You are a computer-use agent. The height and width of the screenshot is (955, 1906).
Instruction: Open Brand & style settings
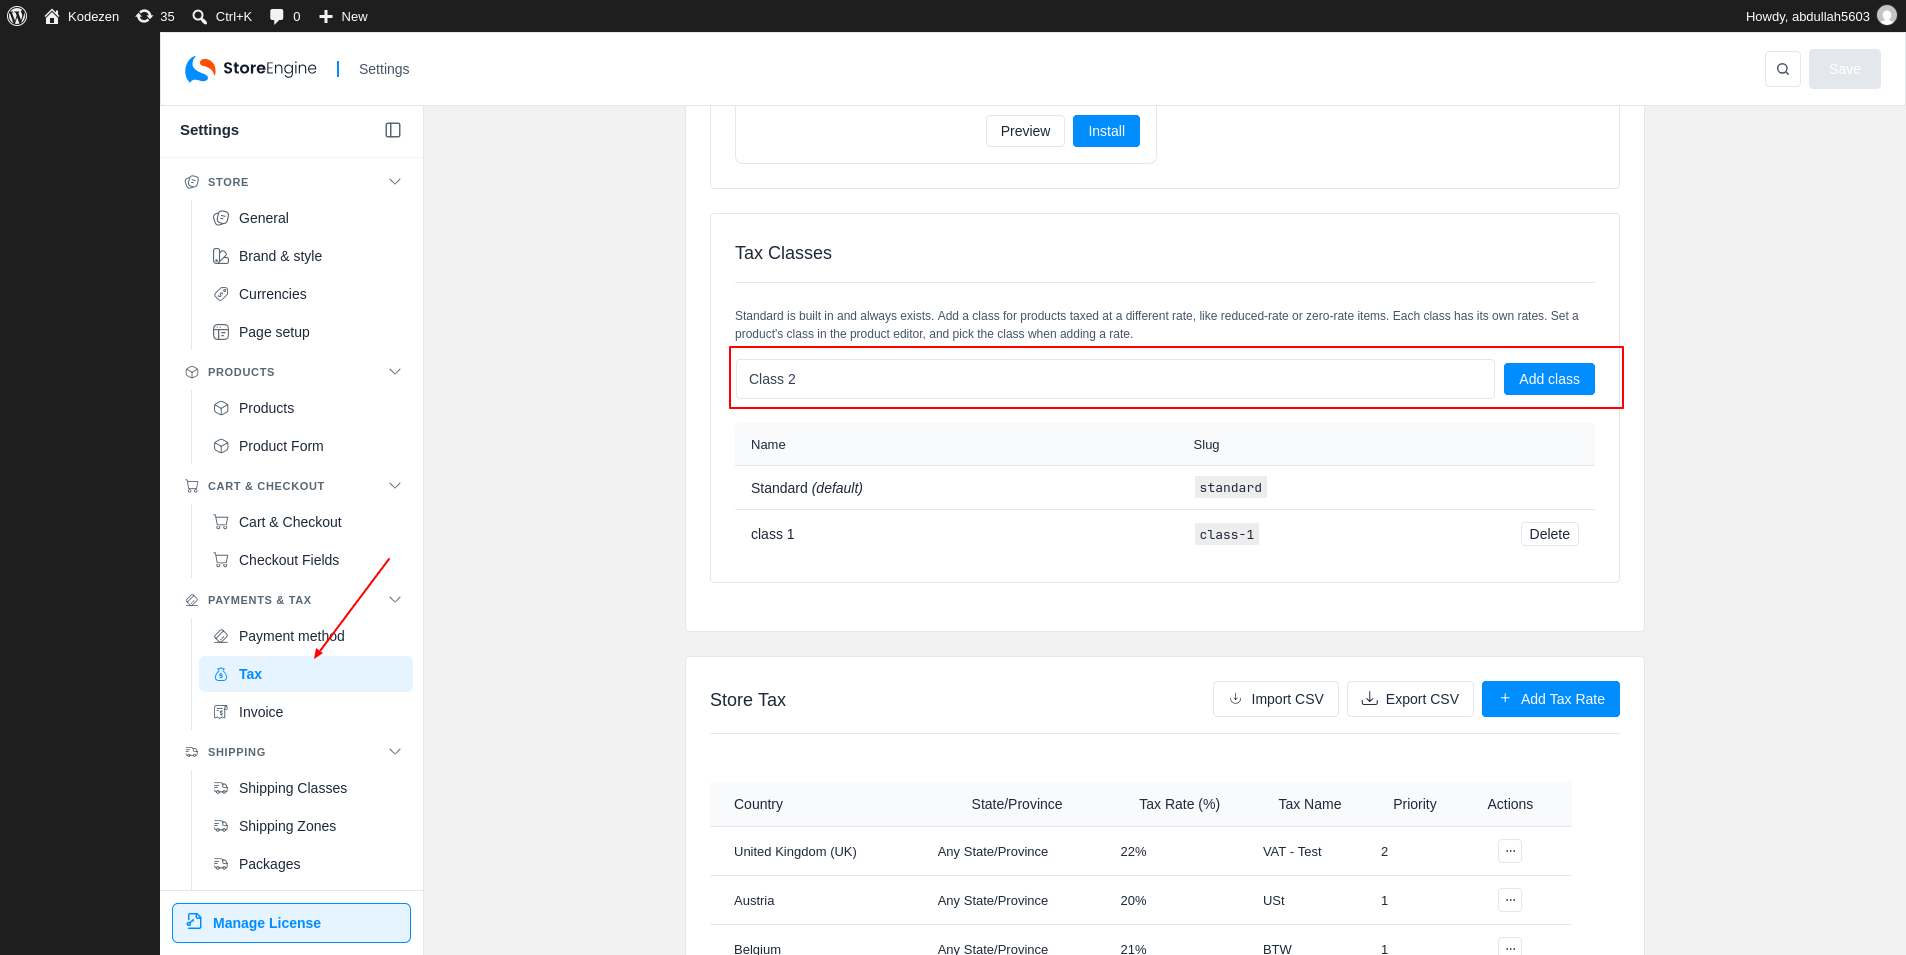306,256
